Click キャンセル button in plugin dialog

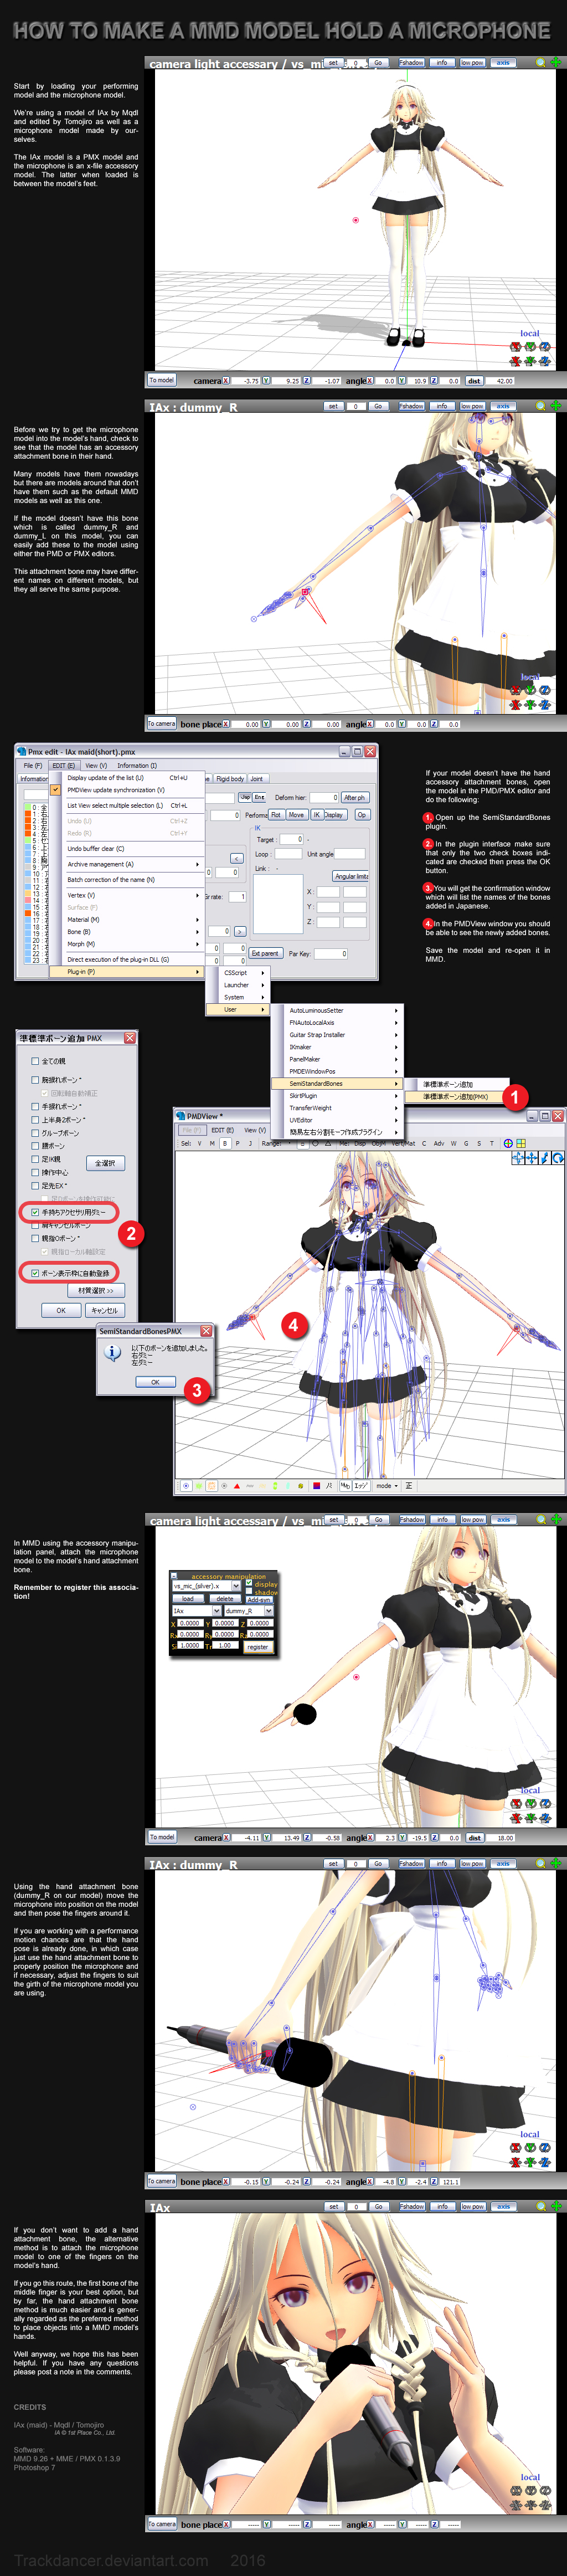coord(104,1310)
